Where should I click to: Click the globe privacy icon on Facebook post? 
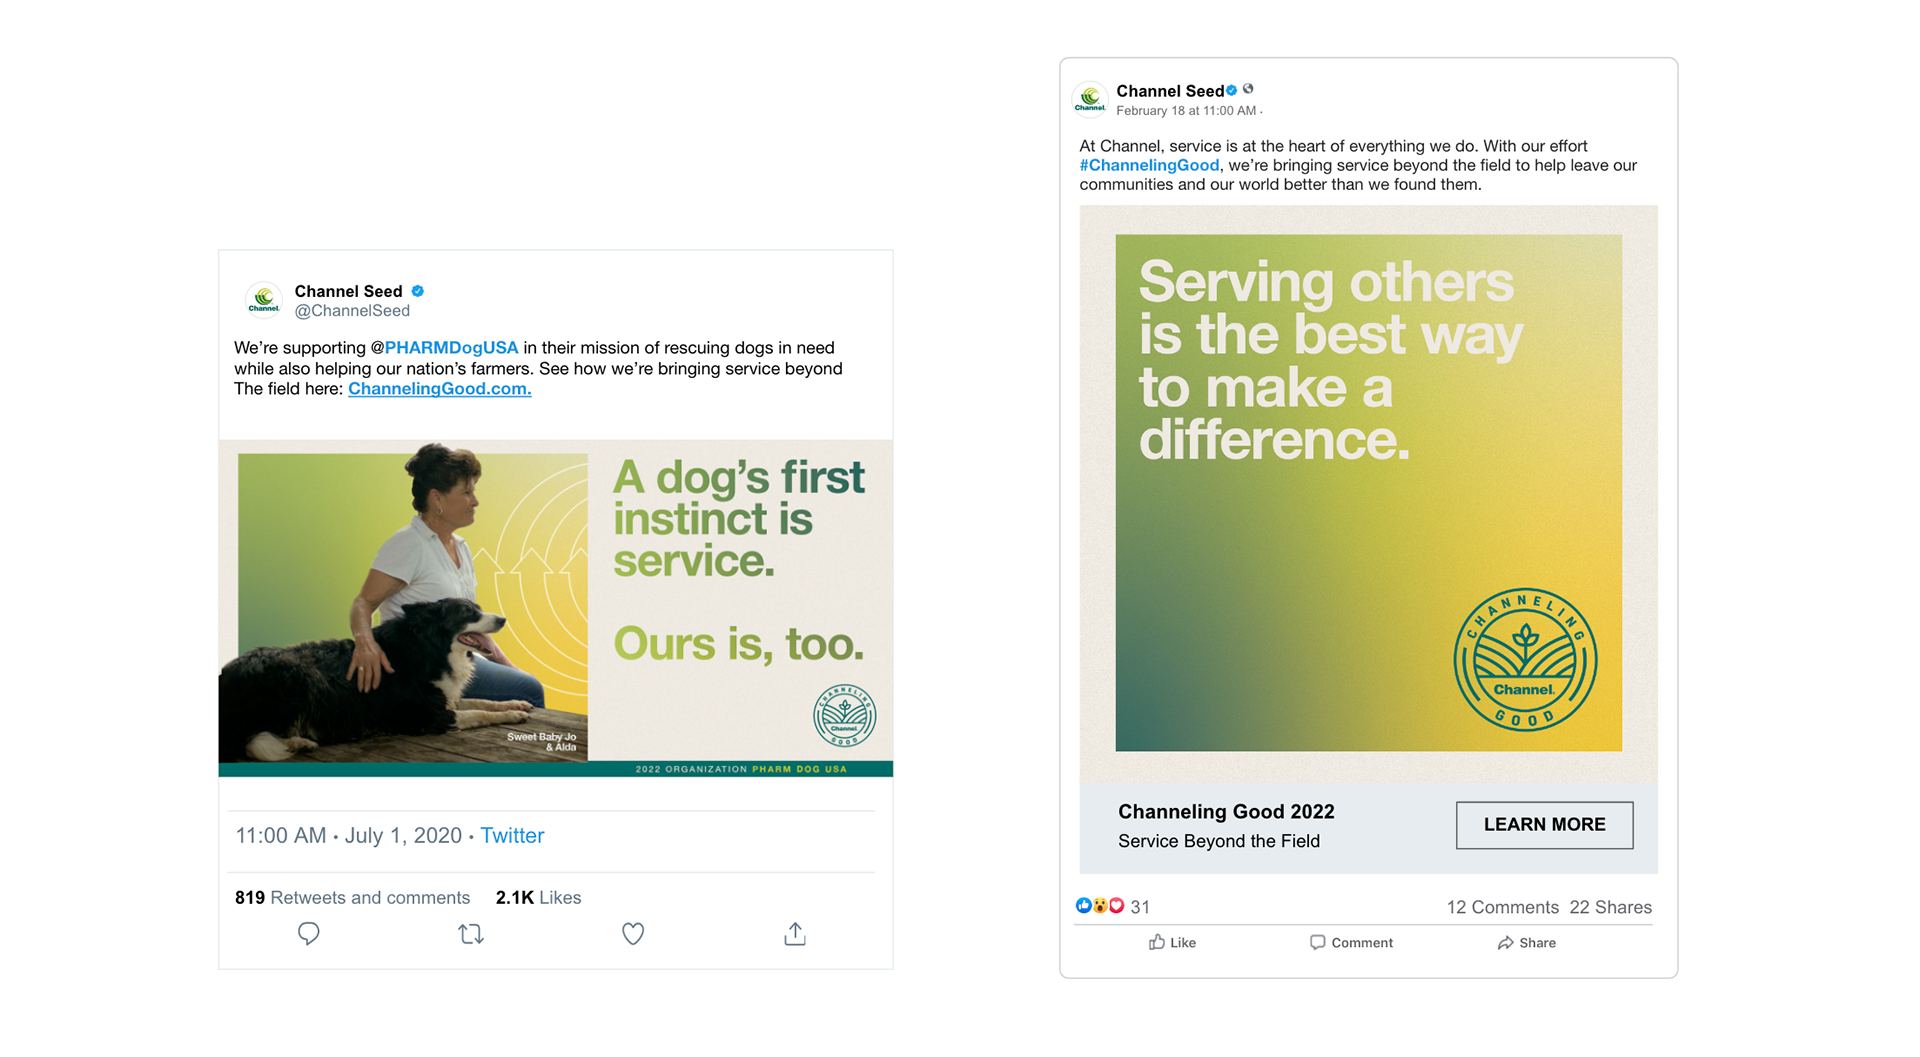click(1248, 89)
